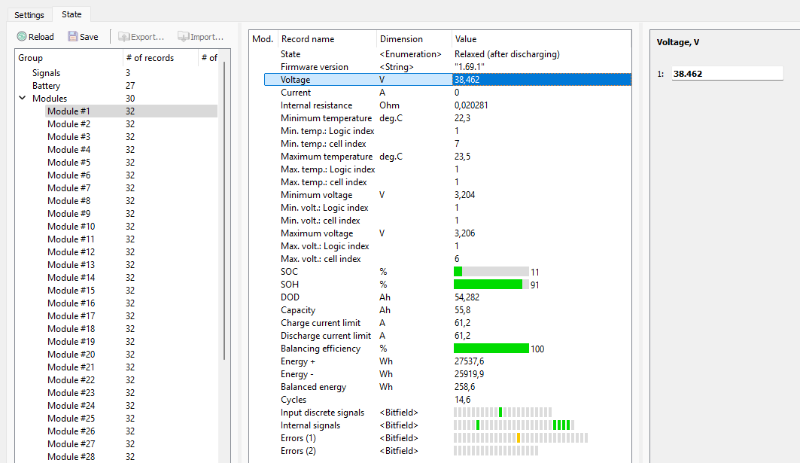The height and width of the screenshot is (463, 800).
Task: Save state using the floppy disk icon
Action: pyautogui.click(x=72, y=36)
